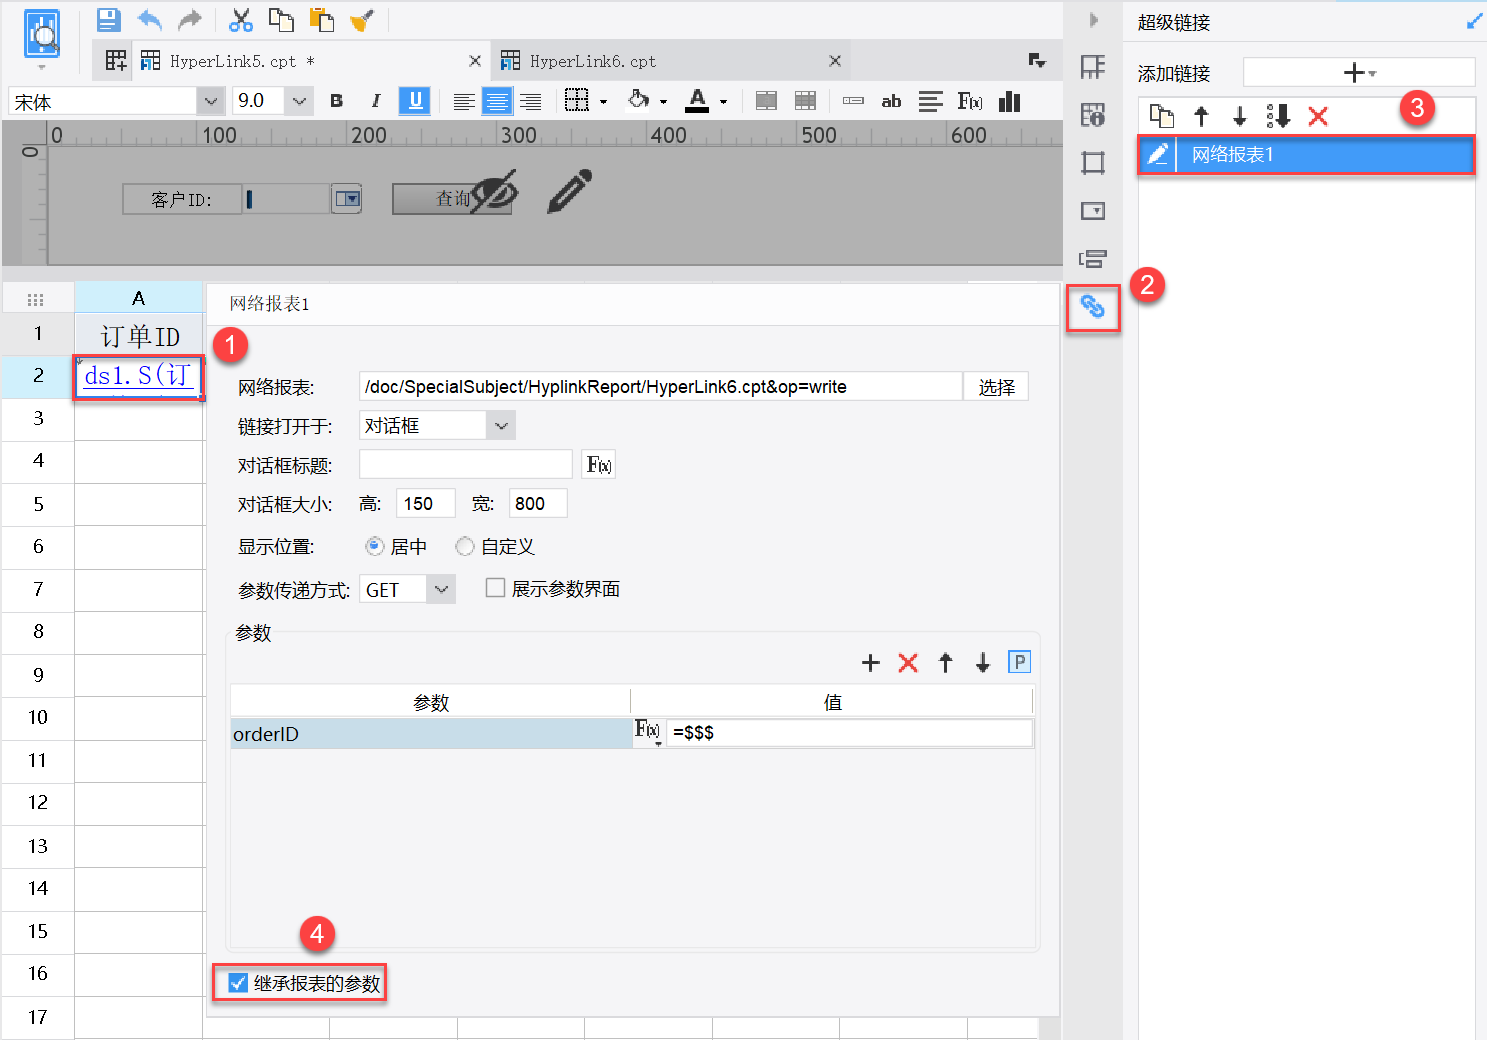Align text to the right
This screenshot has height=1040, width=1487.
530,101
